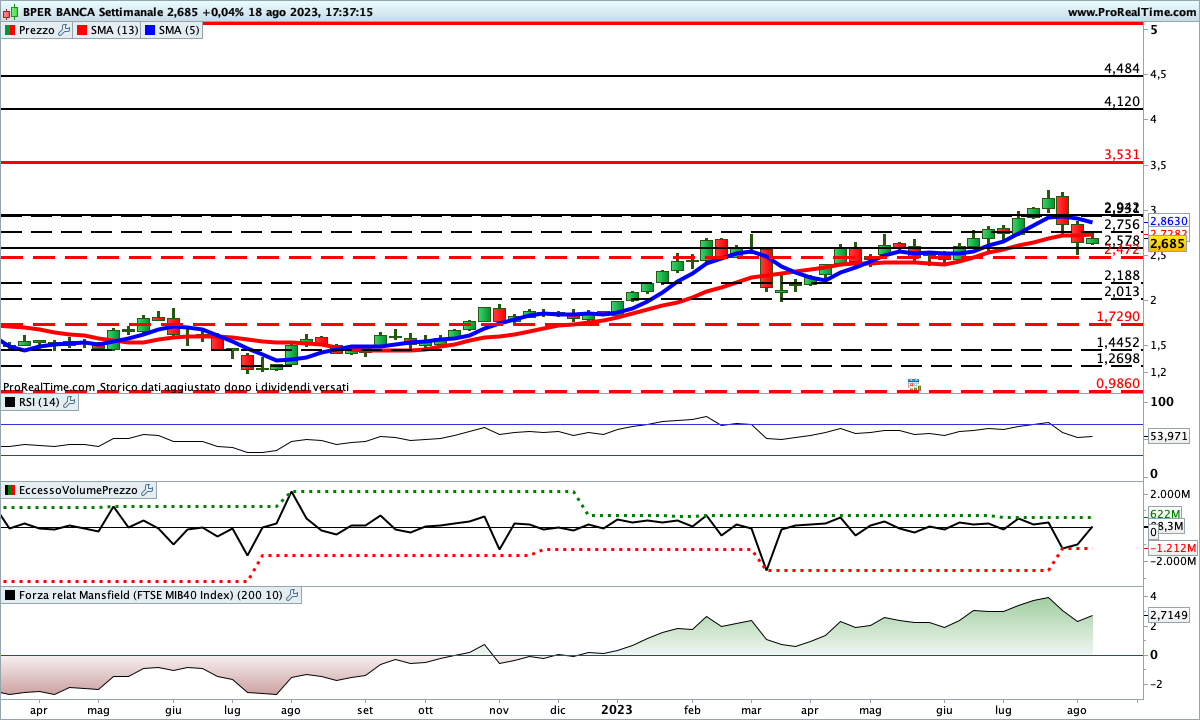Click the 4,120 level label

coord(1122,101)
